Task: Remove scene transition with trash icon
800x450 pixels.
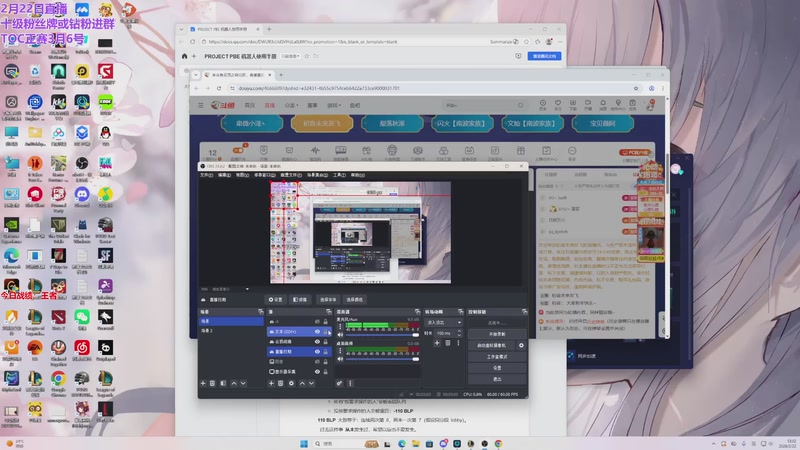Action: click(447, 343)
